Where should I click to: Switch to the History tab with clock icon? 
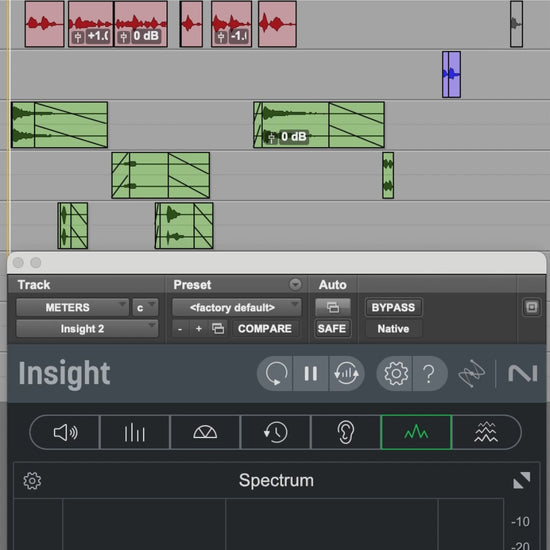pyautogui.click(x=275, y=432)
